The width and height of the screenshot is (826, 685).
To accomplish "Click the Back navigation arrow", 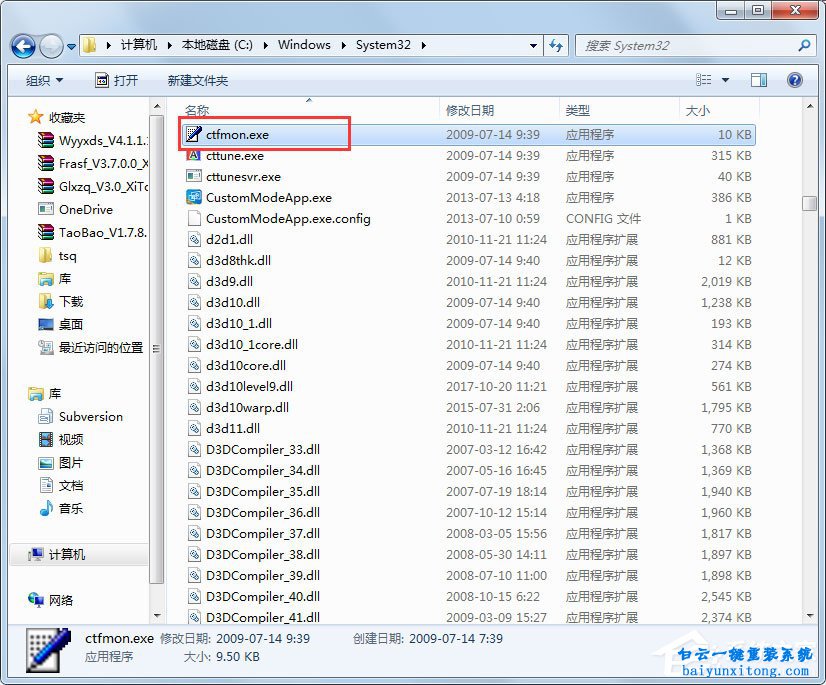I will [22, 45].
